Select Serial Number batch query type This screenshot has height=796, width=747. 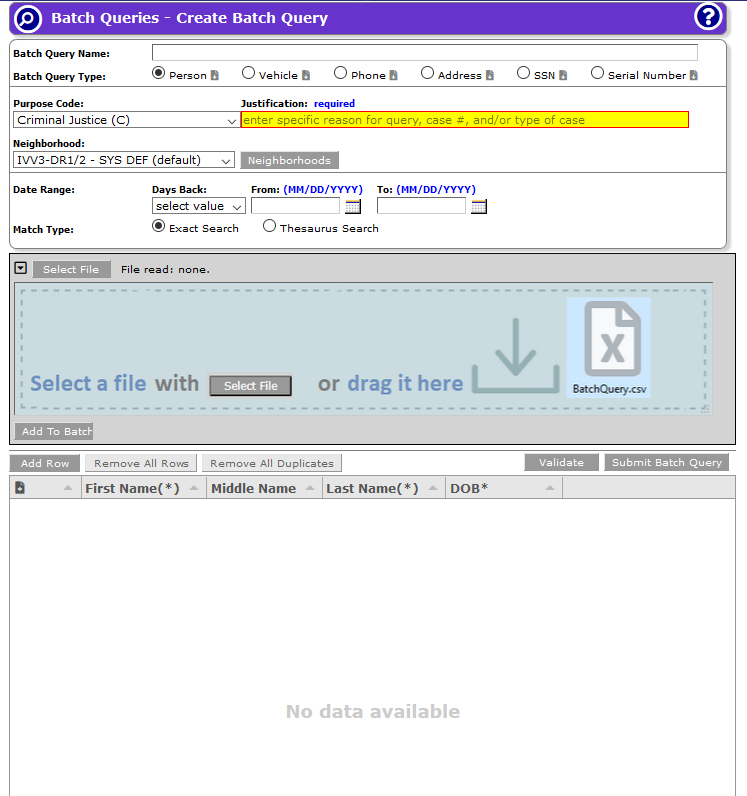click(597, 73)
